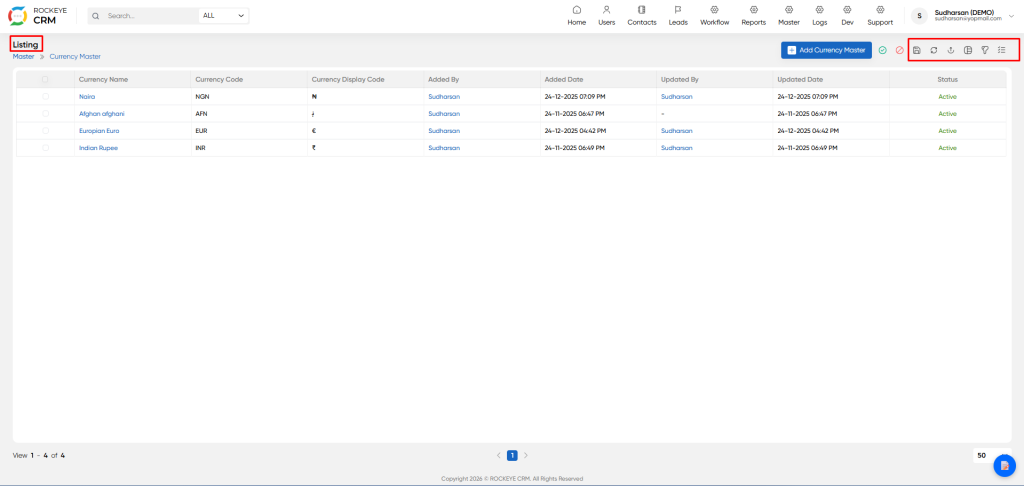Click the Currency Master breadcrumb link
The image size is (1024, 486).
[75, 57]
